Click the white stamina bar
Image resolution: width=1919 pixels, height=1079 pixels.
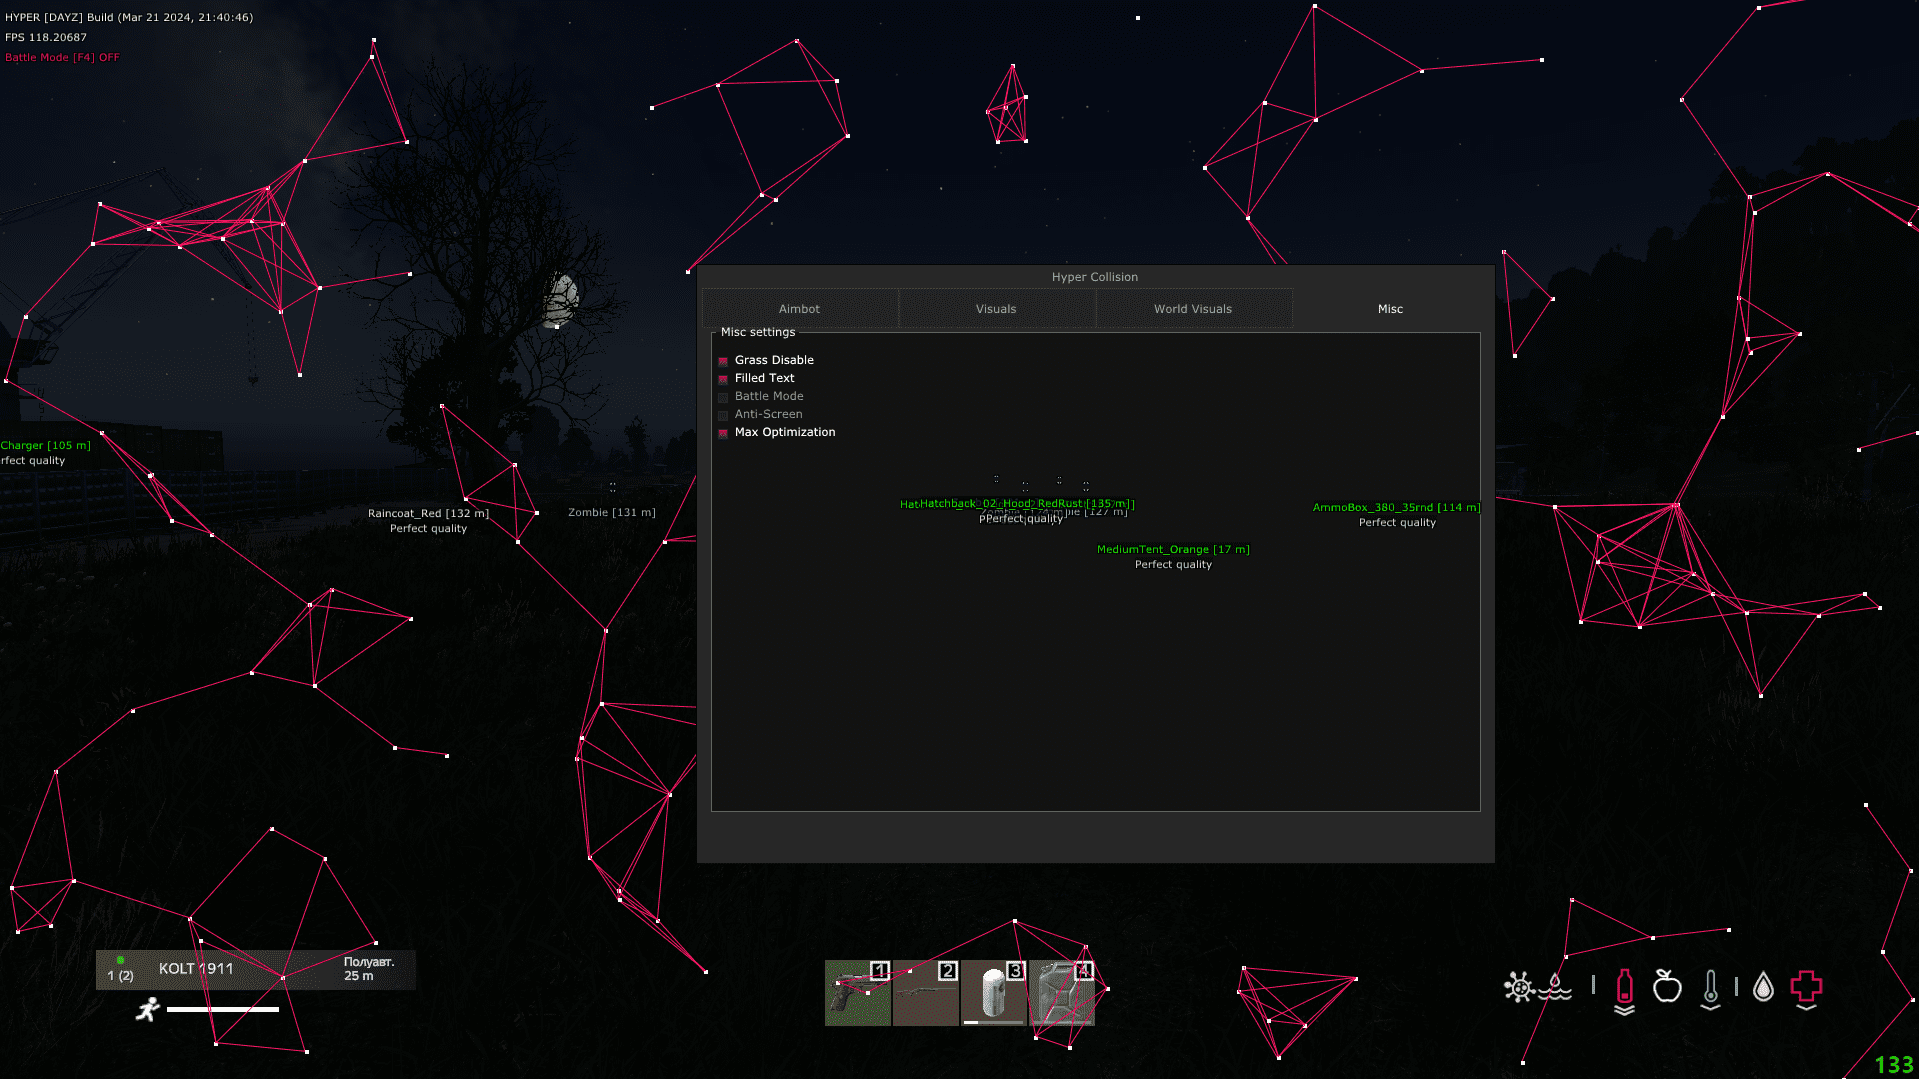tap(222, 1010)
